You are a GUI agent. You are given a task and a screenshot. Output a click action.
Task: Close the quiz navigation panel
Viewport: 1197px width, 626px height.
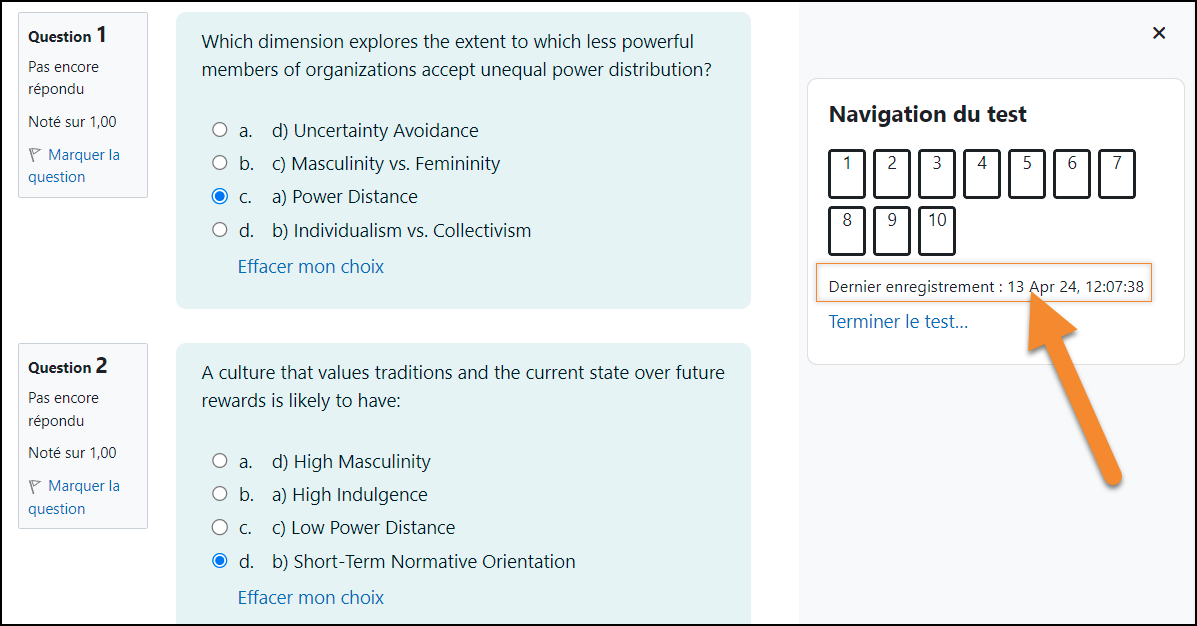tap(1159, 33)
